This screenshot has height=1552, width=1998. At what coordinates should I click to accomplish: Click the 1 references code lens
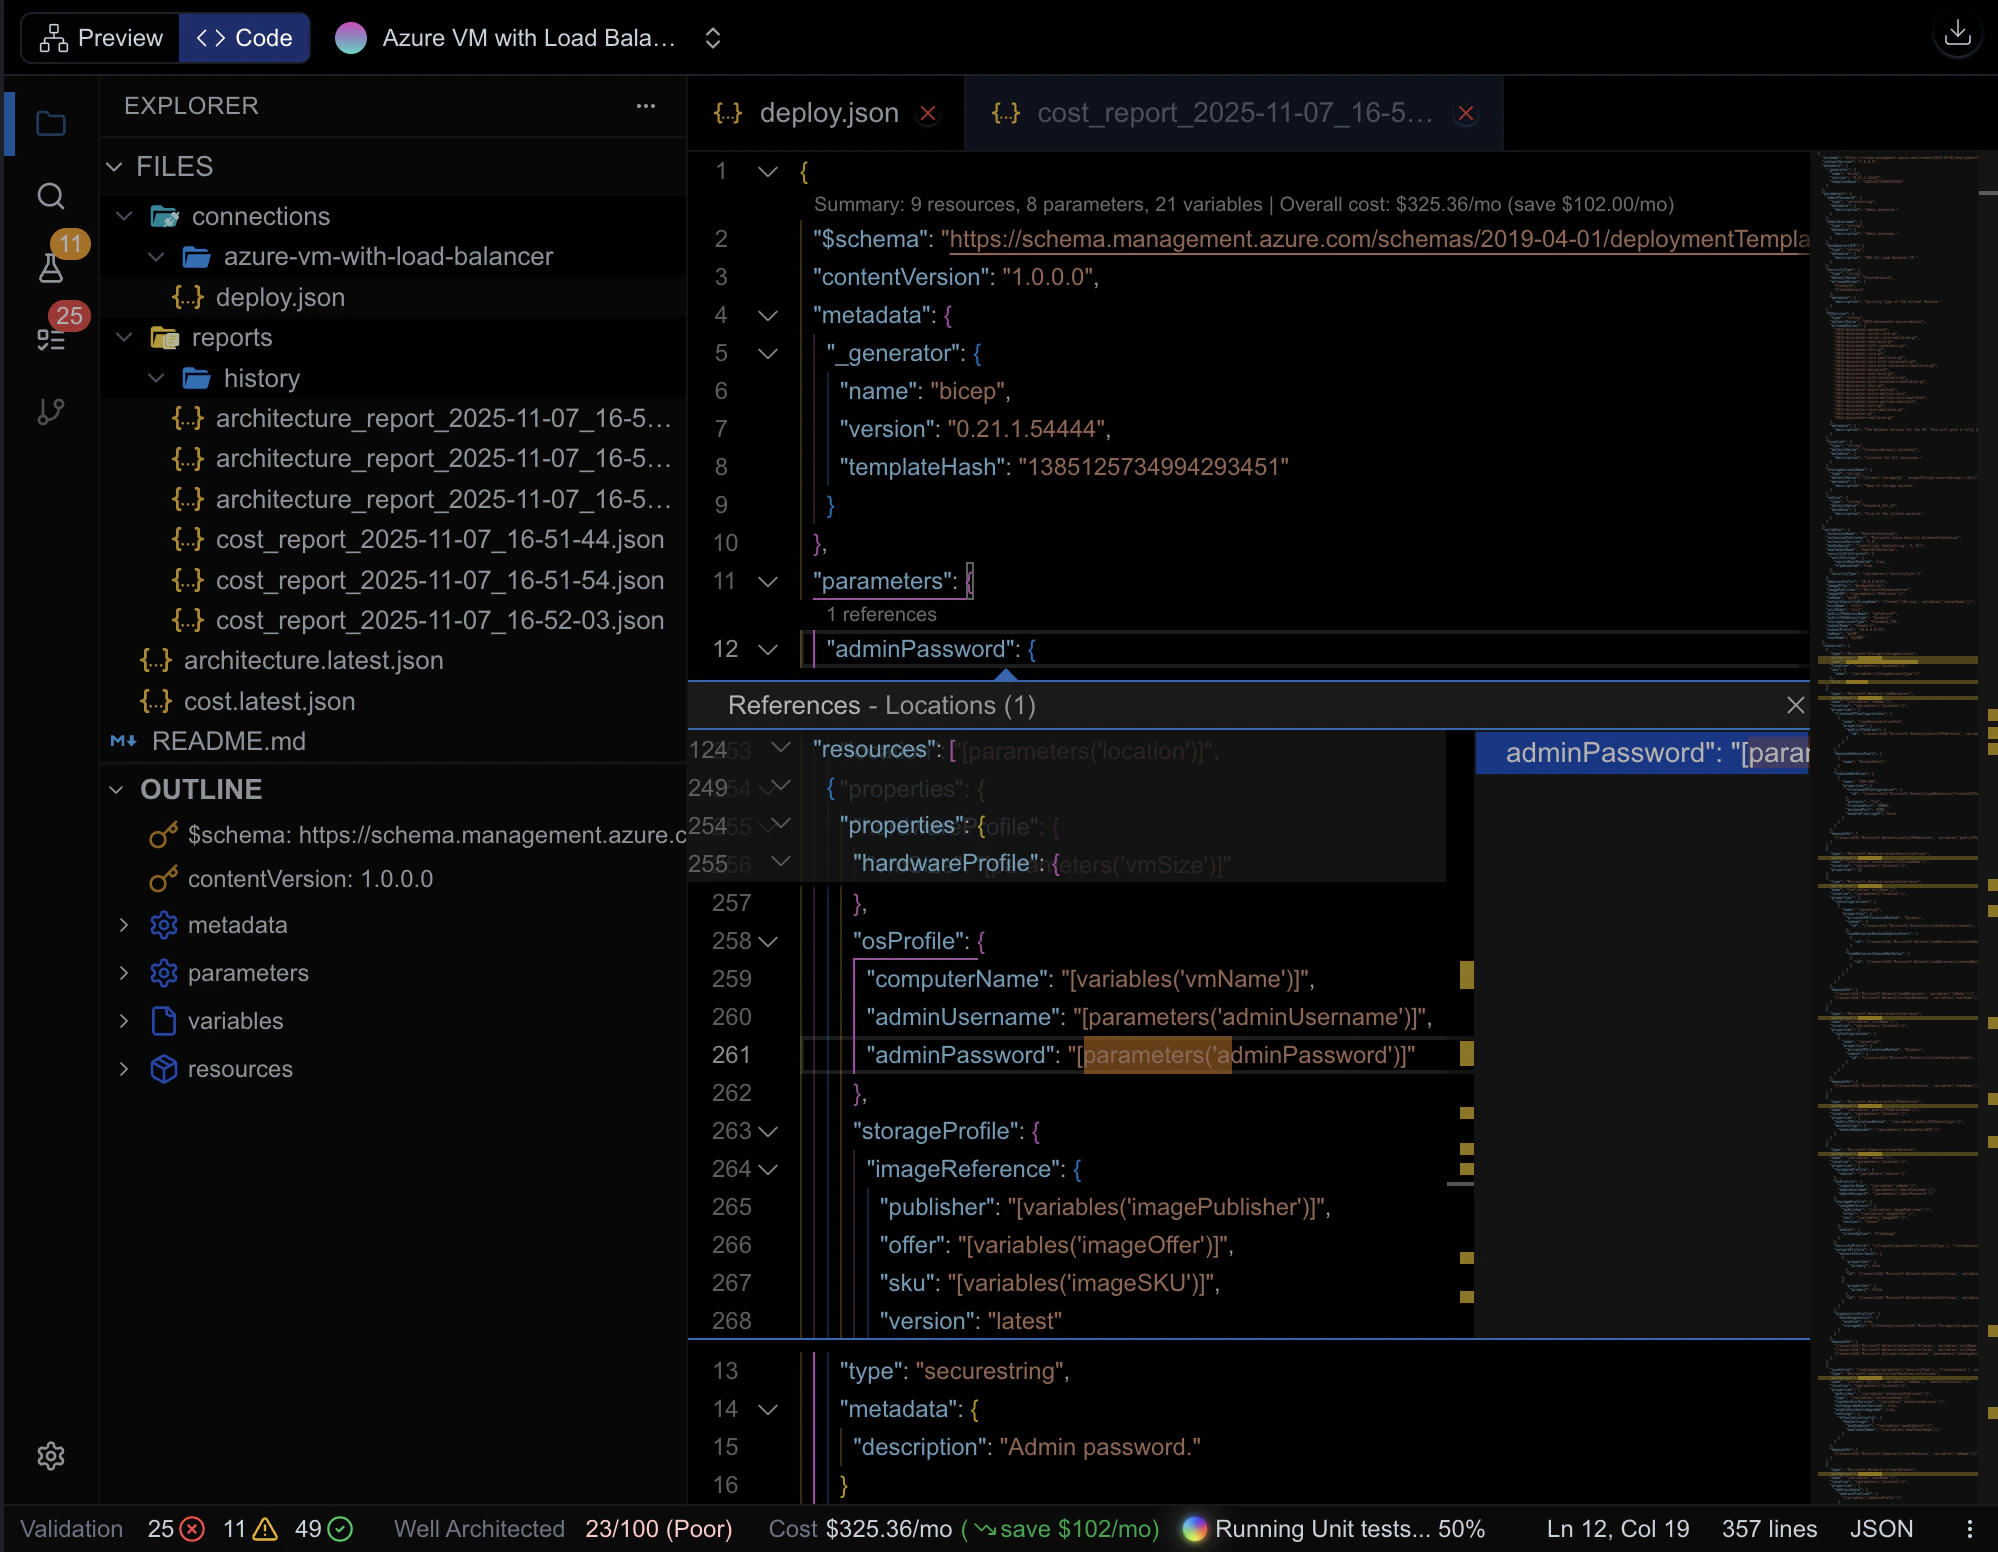click(x=881, y=614)
